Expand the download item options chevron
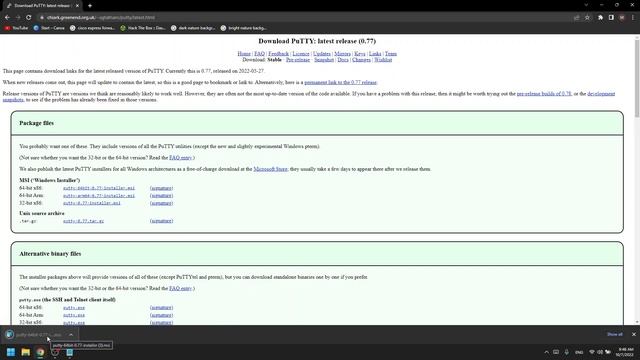Screen dimensions: 640x360 coord(71,335)
